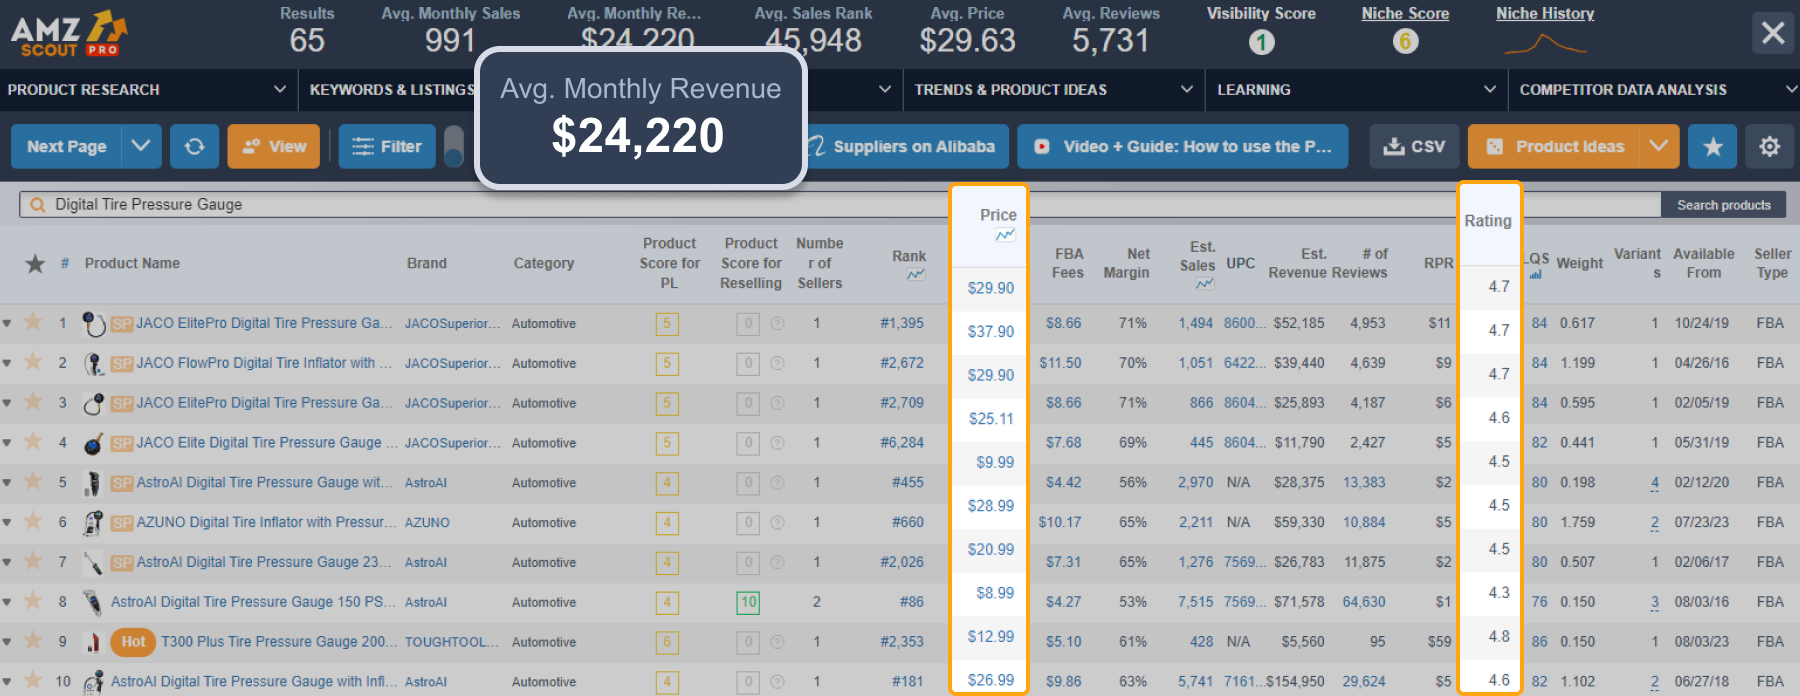Viewport: 1800px width, 696px height.
Task: Close the AMZ Scout panel
Action: [1773, 33]
